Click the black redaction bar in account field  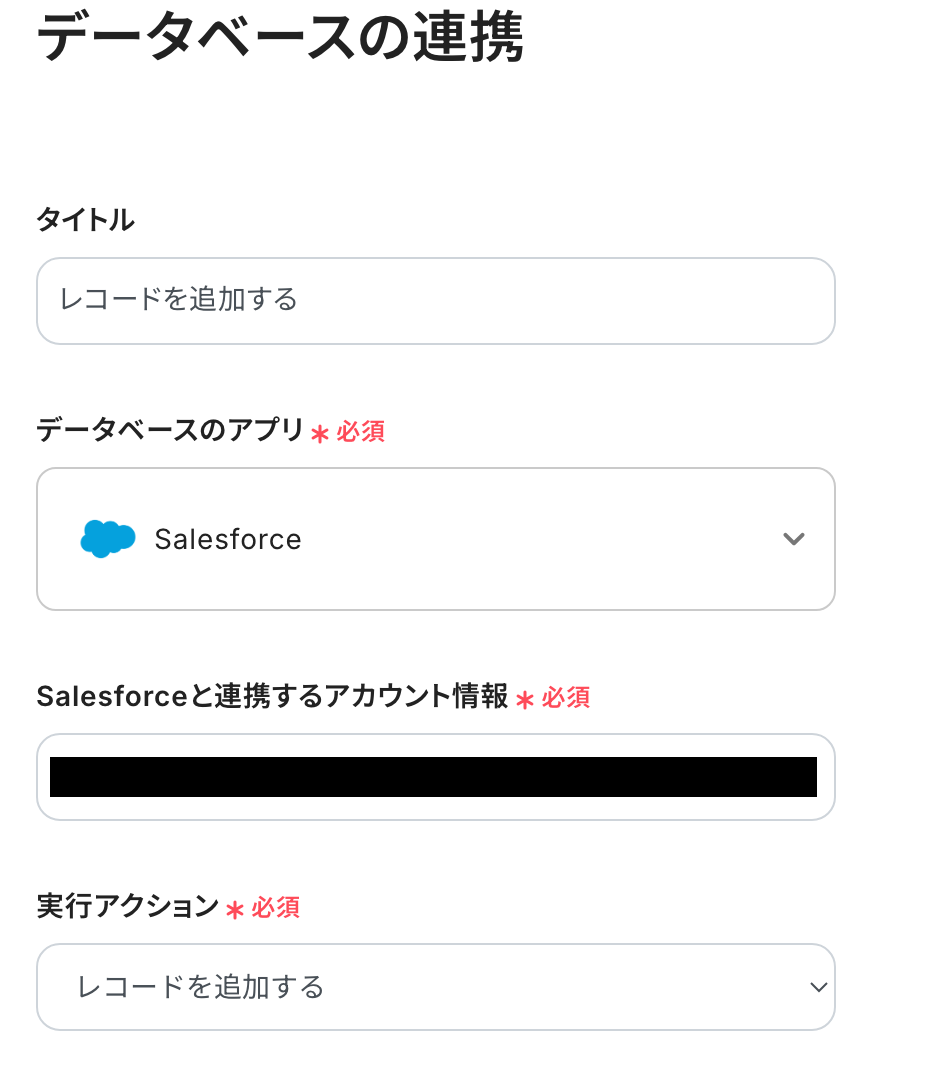coord(433,777)
